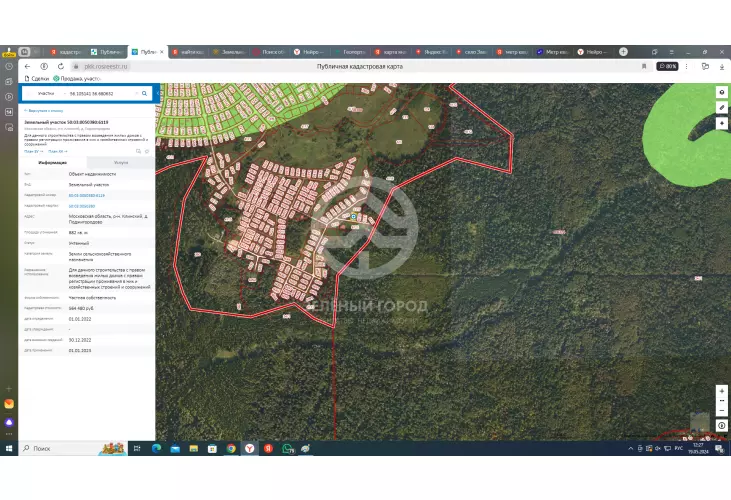This screenshot has height=500, width=731.
Task: Select the map measure ruler tool
Action: 722,108
